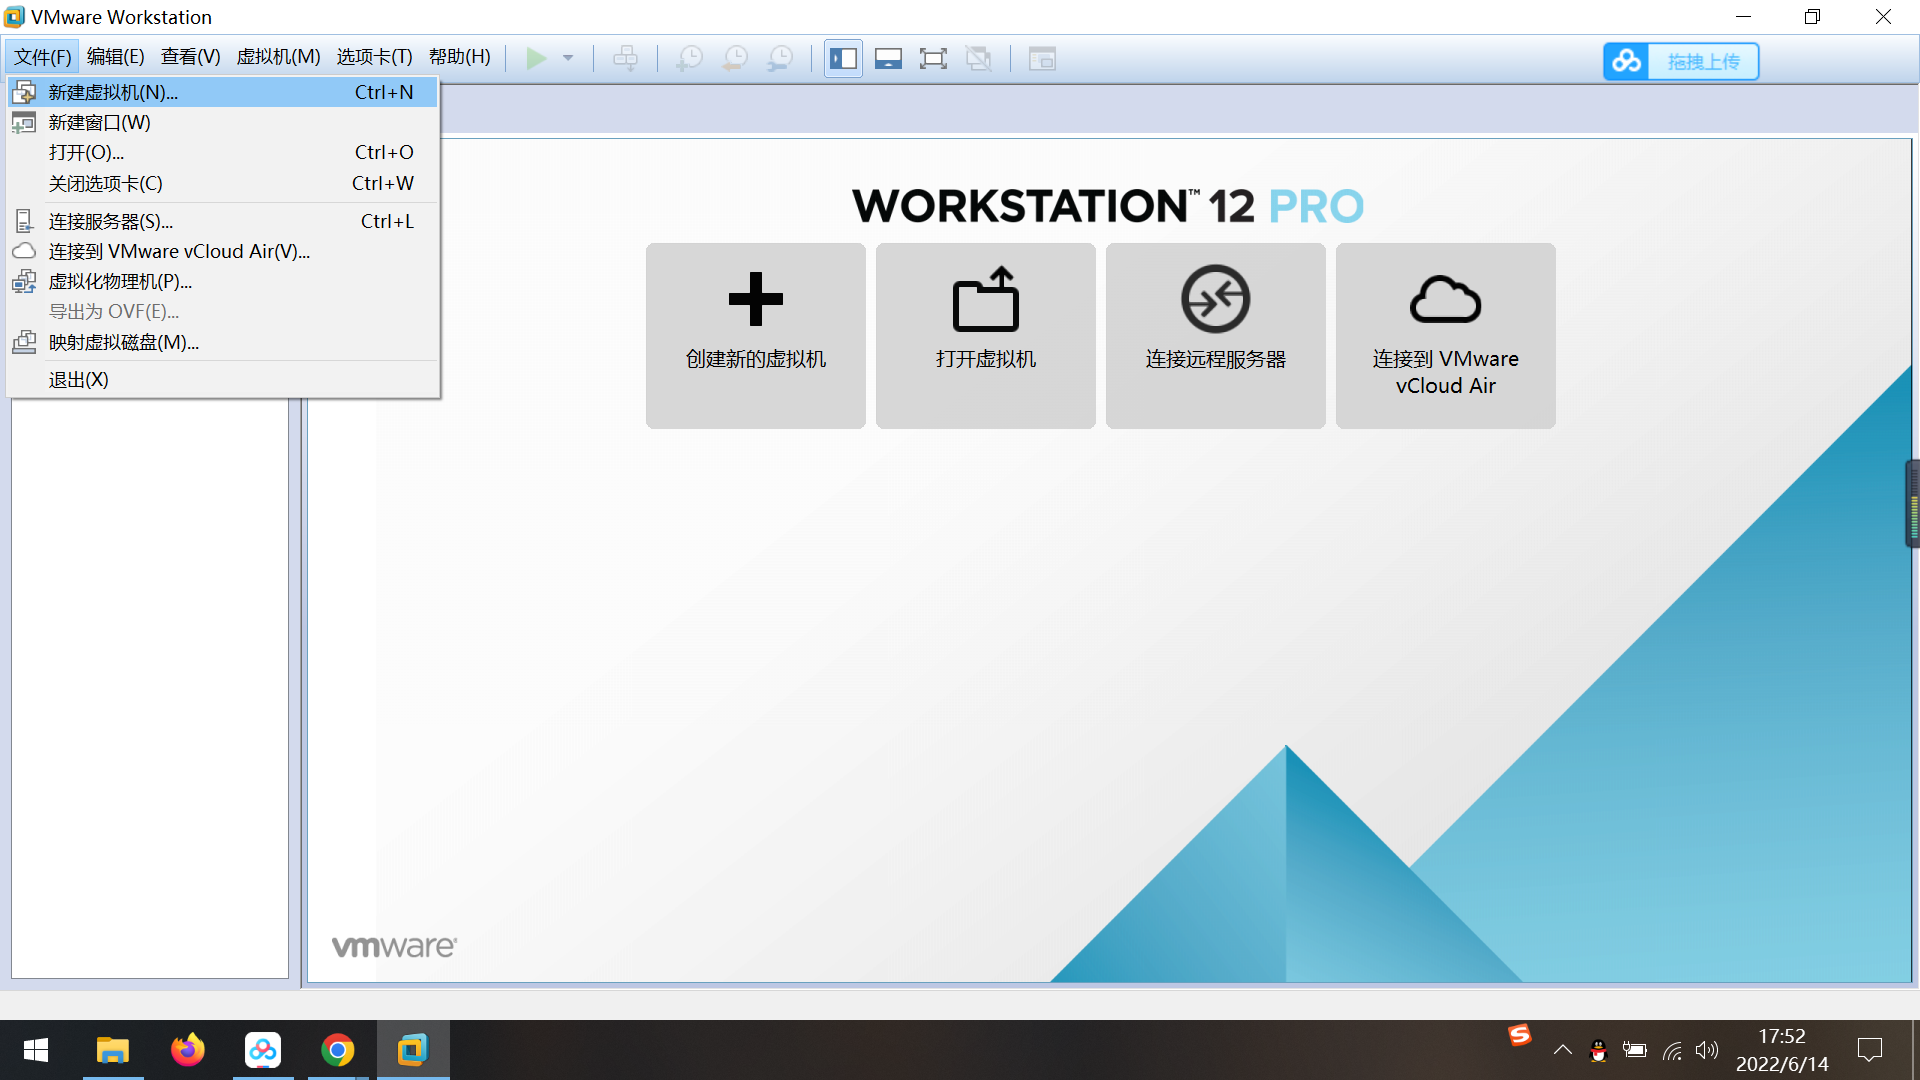This screenshot has width=1920, height=1080.
Task: Click the Send Ctrl+Alt+Del toolbar icon
Action: 626,59
